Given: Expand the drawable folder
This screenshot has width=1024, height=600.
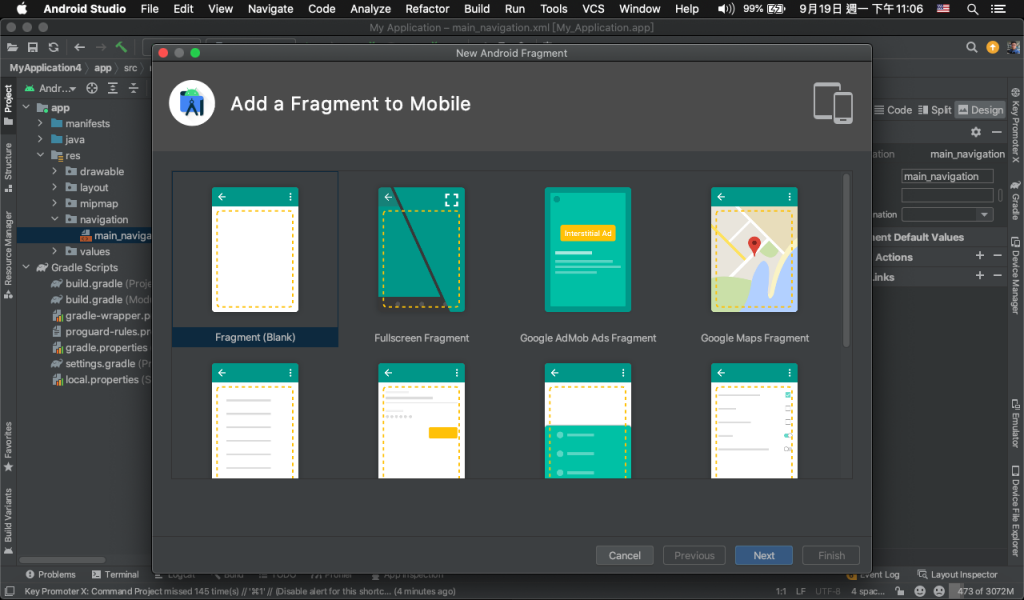Looking at the screenshot, I should [x=55, y=171].
